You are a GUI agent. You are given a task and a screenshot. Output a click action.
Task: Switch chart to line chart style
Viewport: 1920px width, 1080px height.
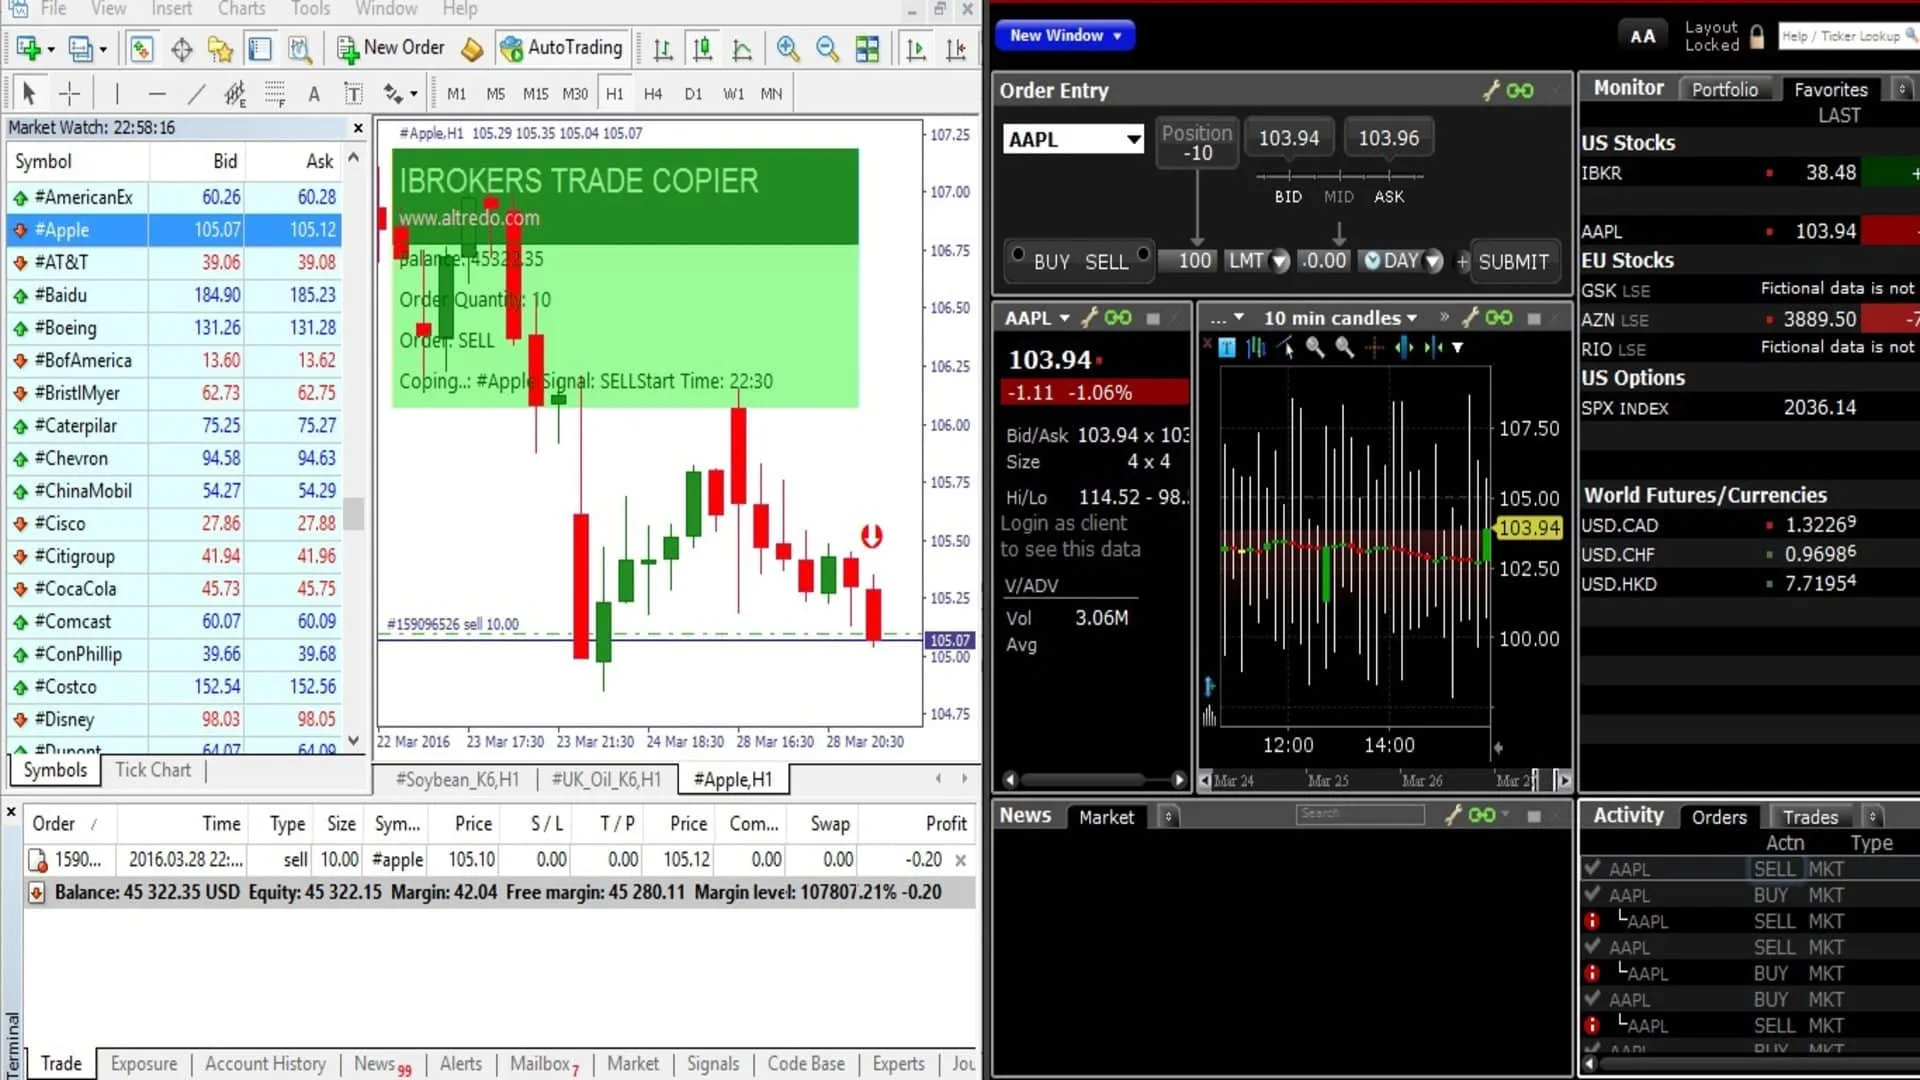[742, 48]
